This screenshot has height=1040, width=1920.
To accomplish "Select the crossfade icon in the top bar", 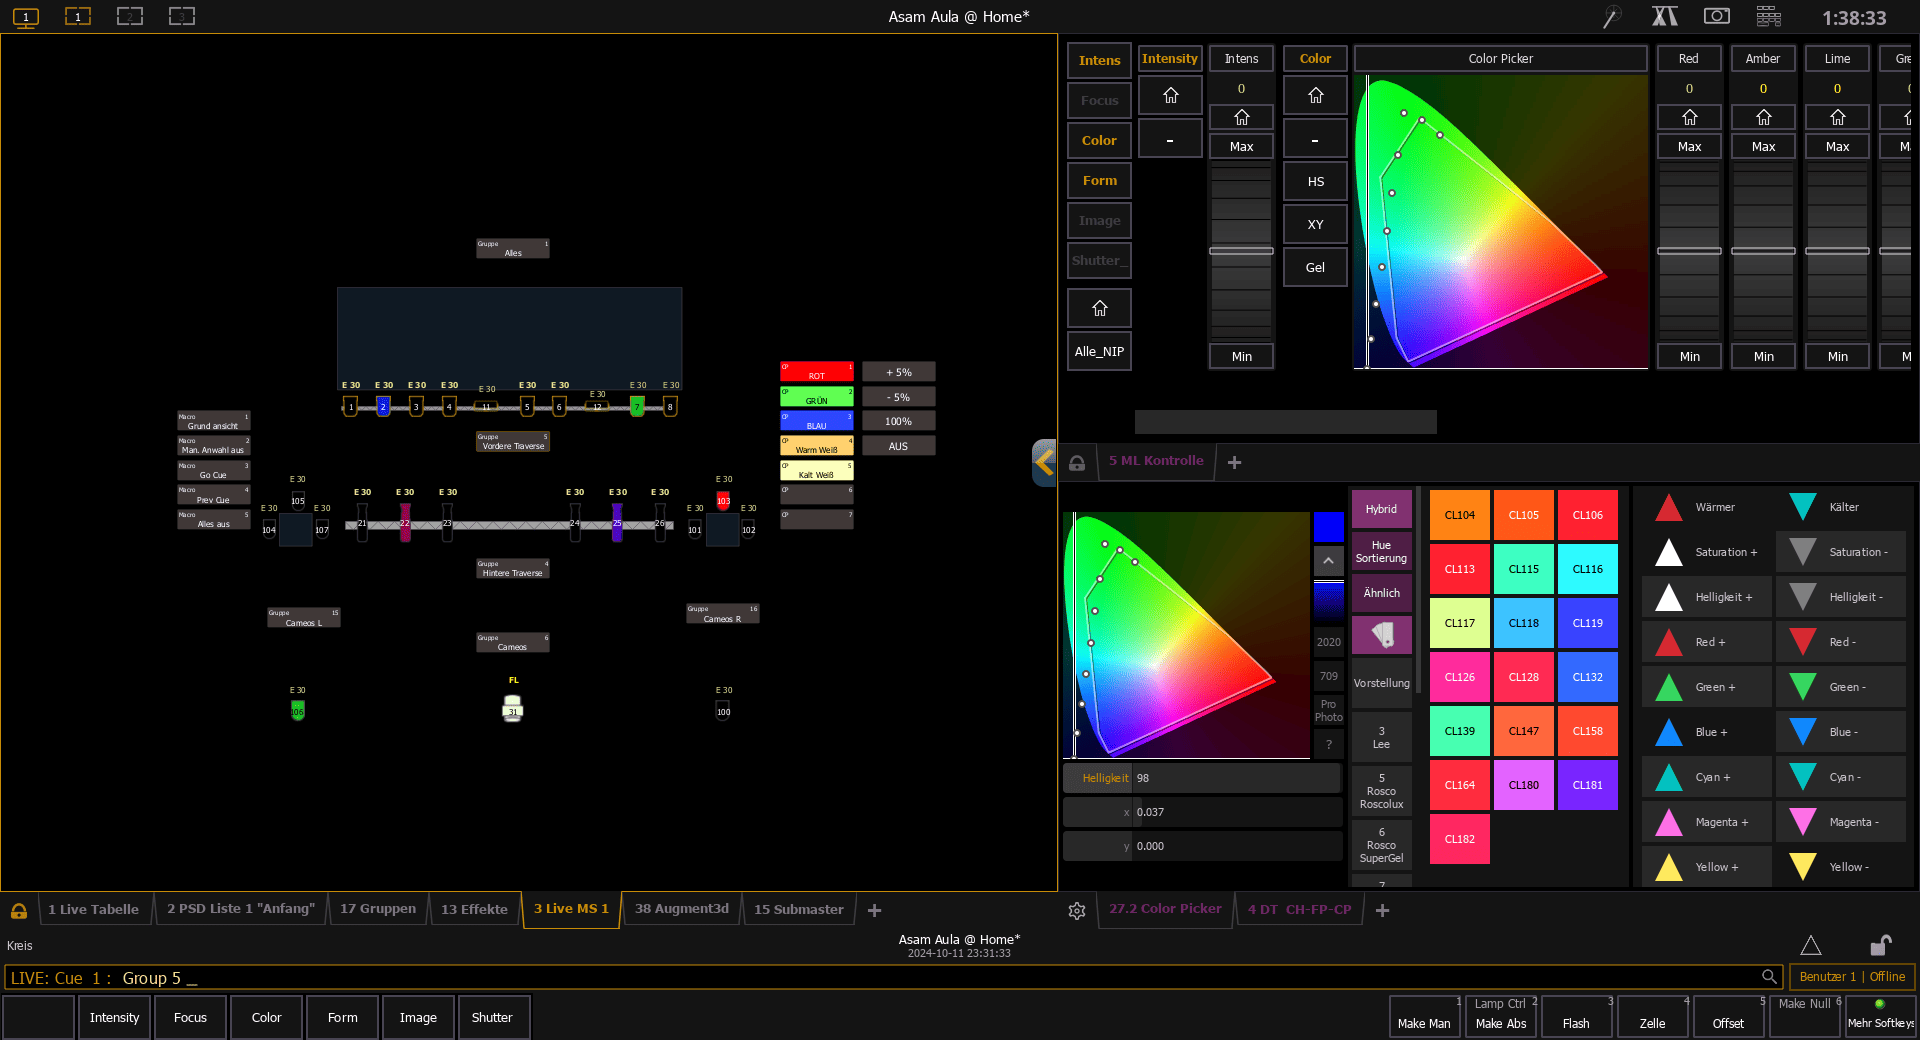I will pyautogui.click(x=1664, y=16).
